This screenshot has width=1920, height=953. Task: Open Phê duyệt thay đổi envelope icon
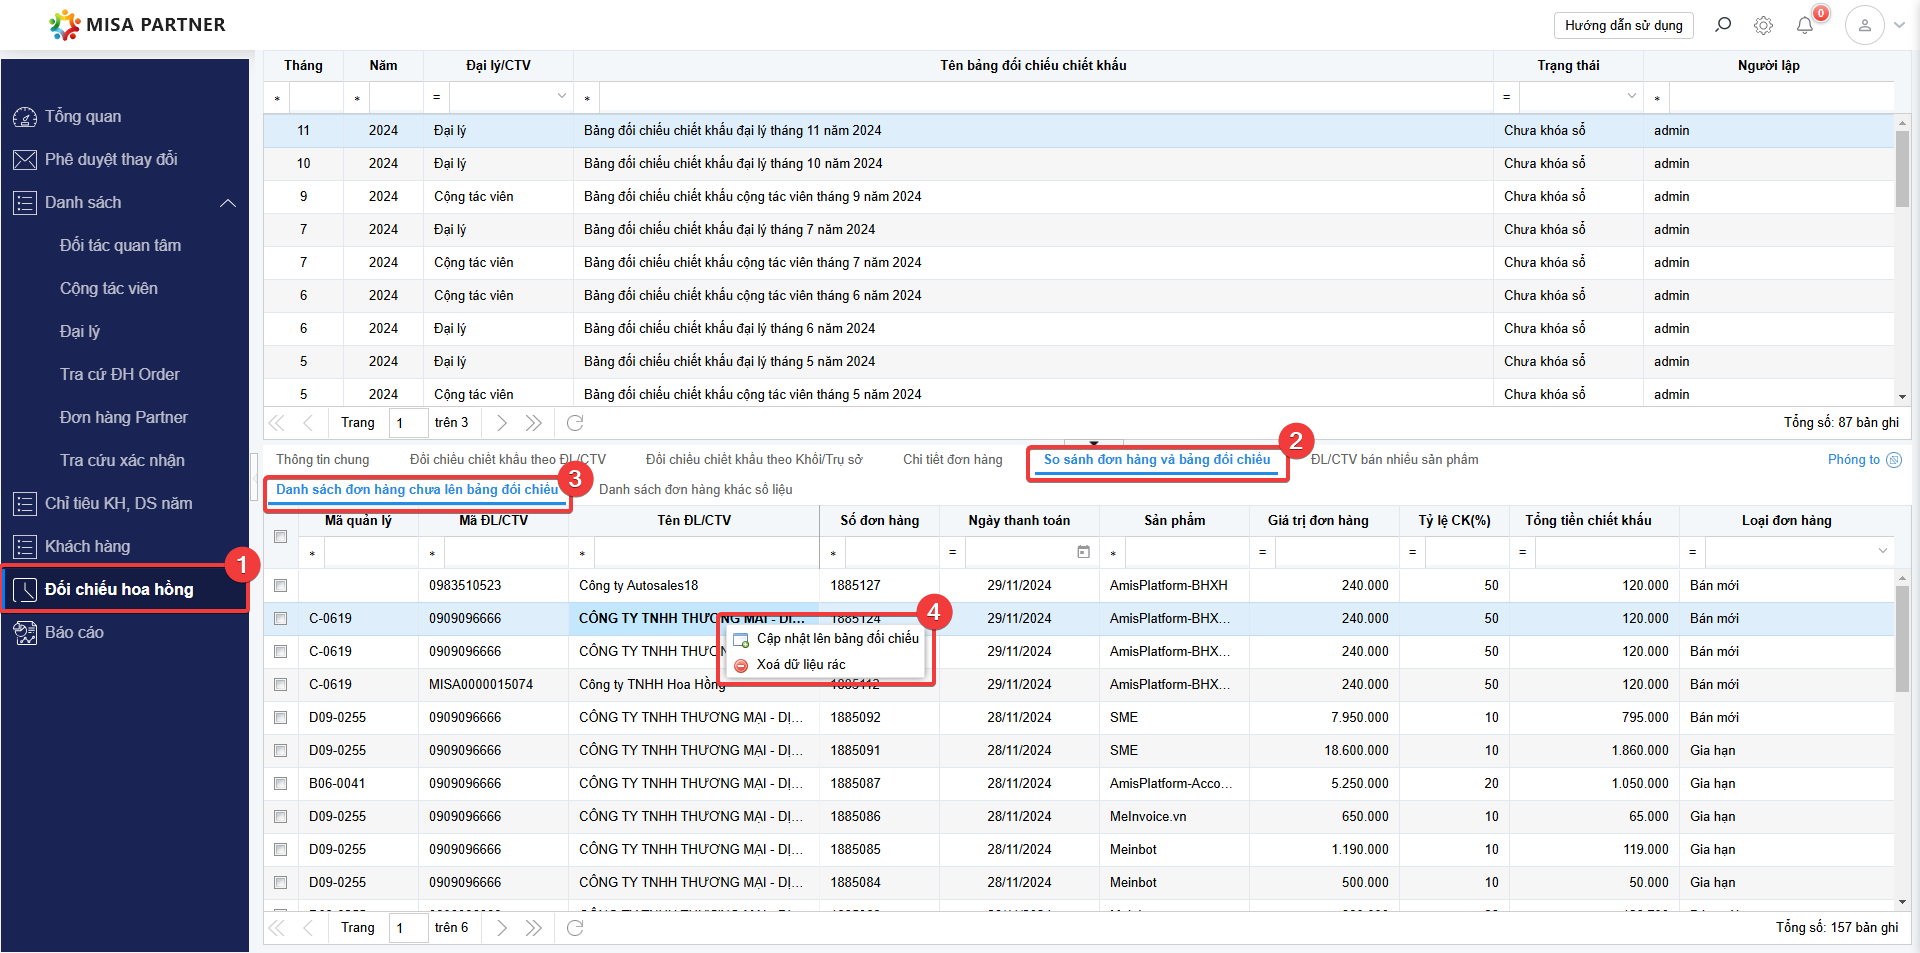pos(25,160)
